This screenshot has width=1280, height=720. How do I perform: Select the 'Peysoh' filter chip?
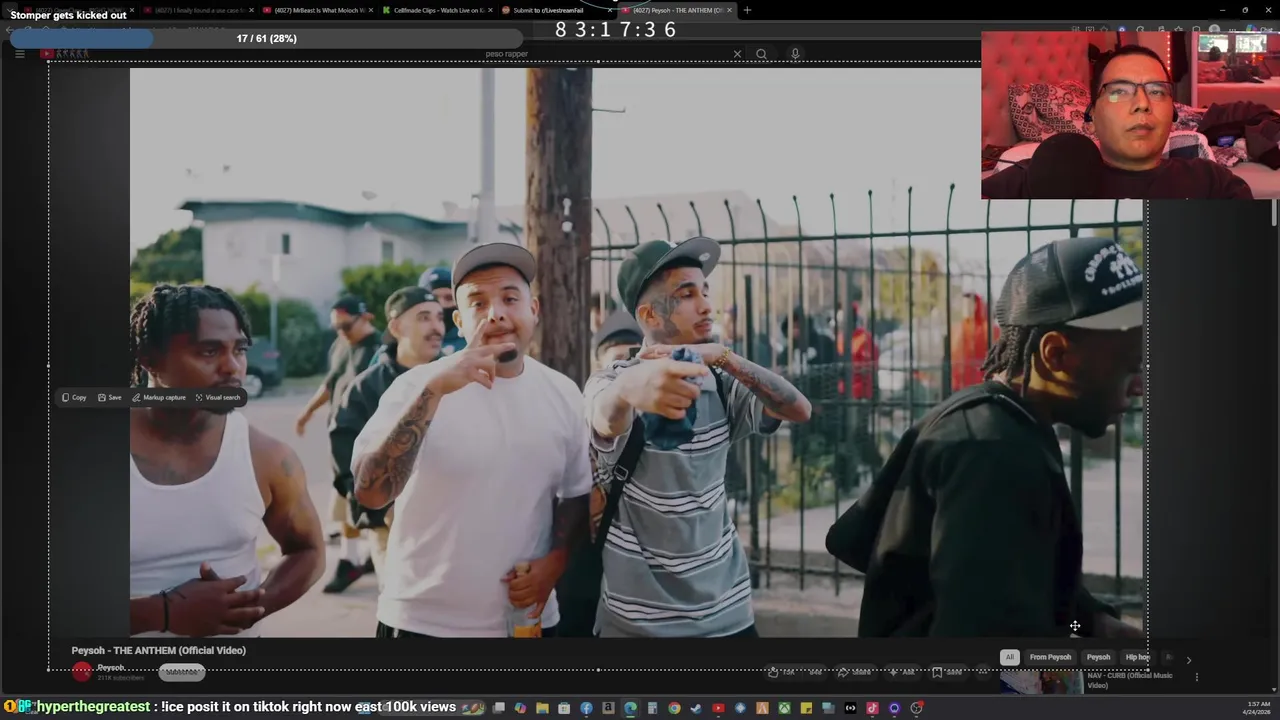coord(1098,657)
